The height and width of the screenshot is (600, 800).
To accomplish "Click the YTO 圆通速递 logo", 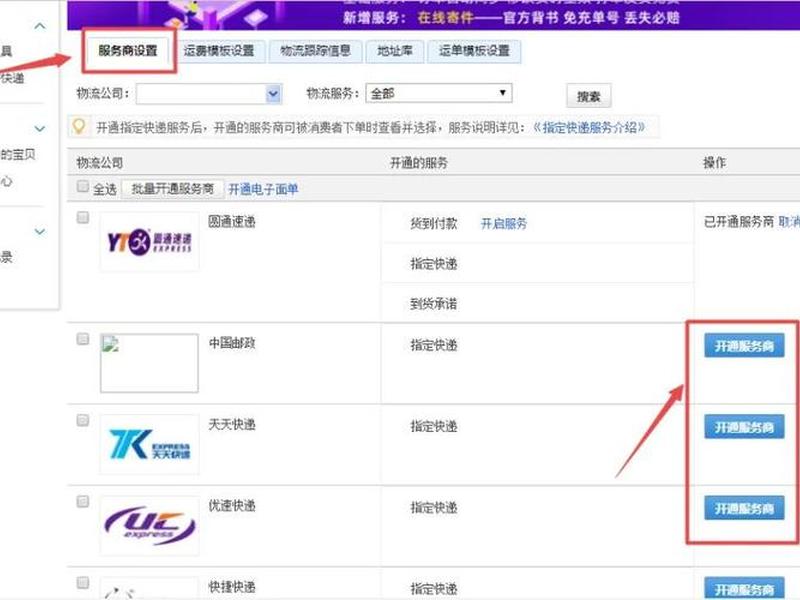I will pos(149,241).
